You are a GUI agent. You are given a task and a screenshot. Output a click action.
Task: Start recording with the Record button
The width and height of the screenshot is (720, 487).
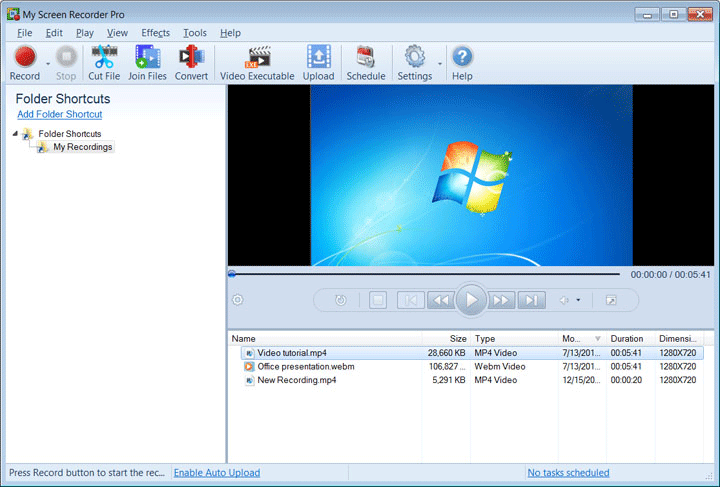(x=25, y=63)
